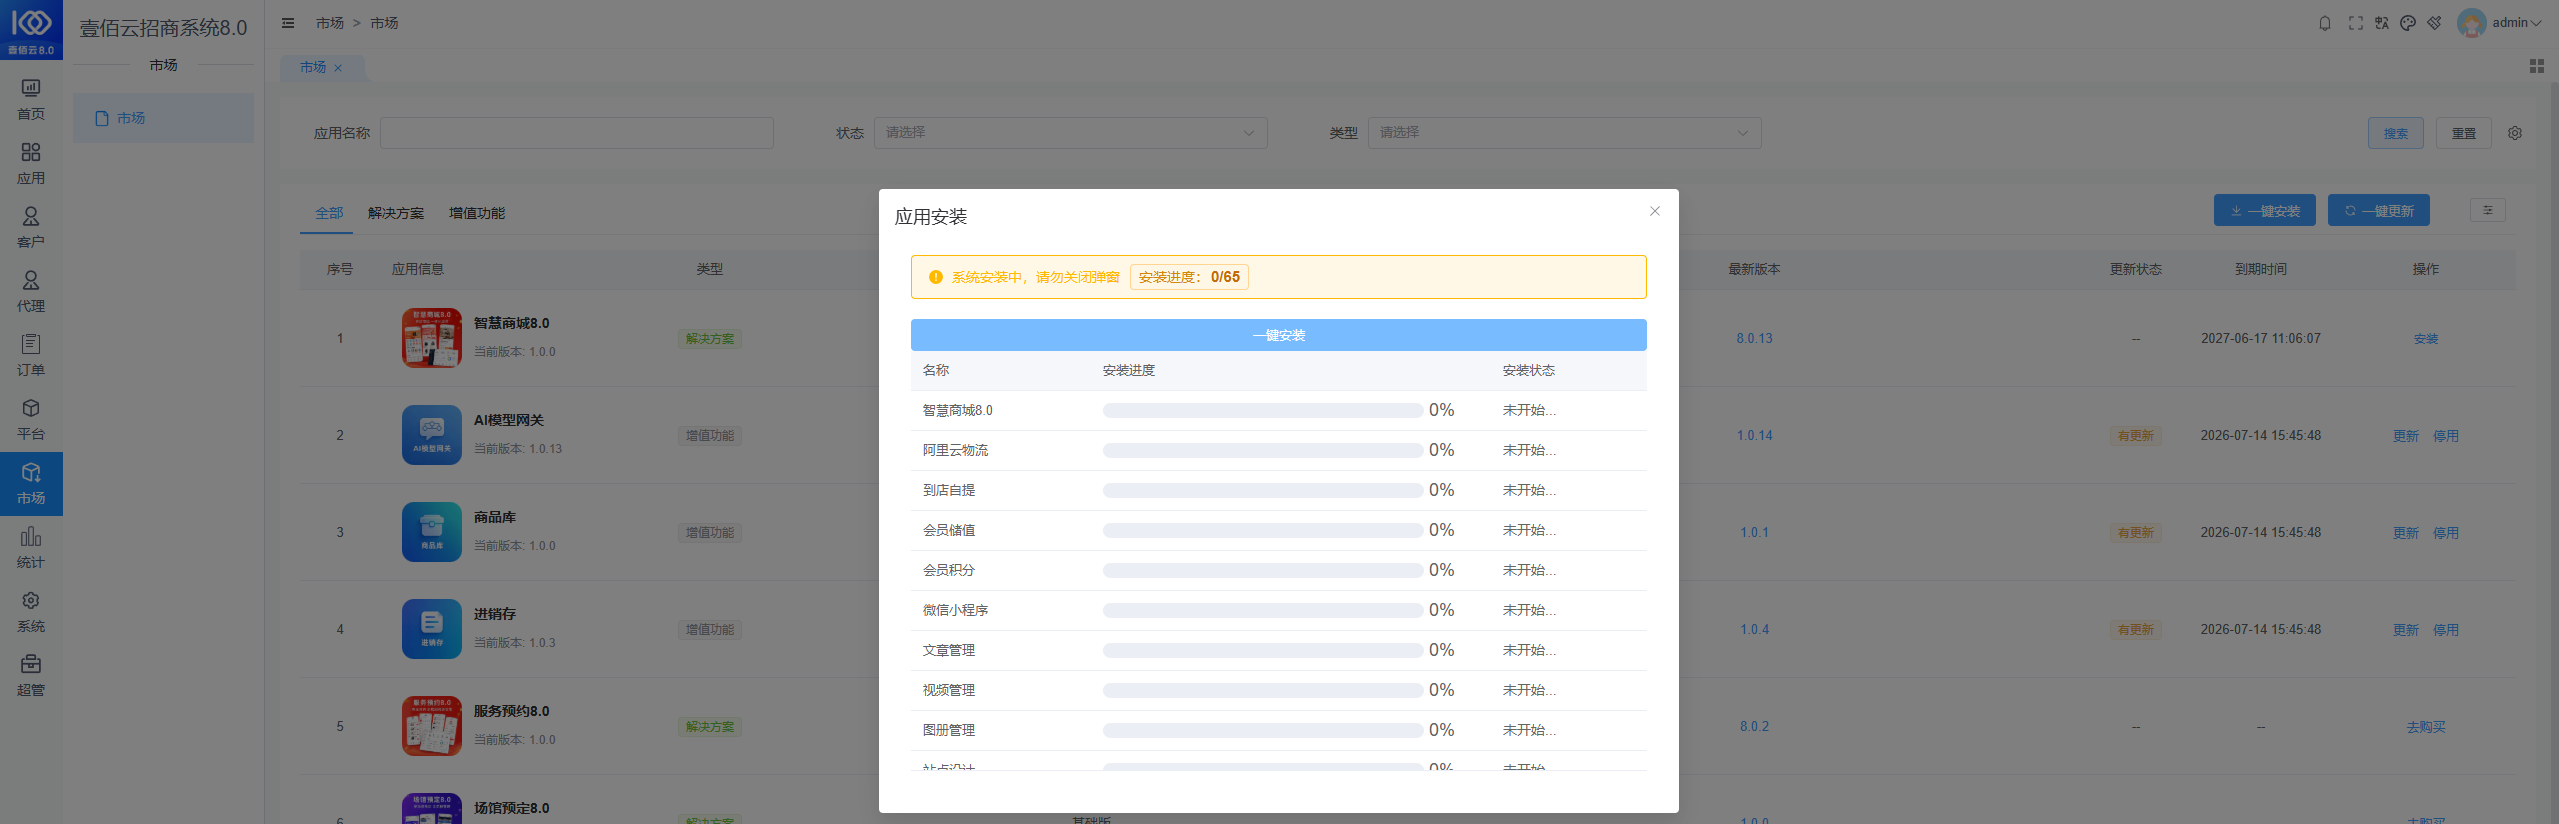Viewport: 2559px width, 824px height.
Task: Click the 阿里云物流 install progress bar
Action: coord(1263,450)
